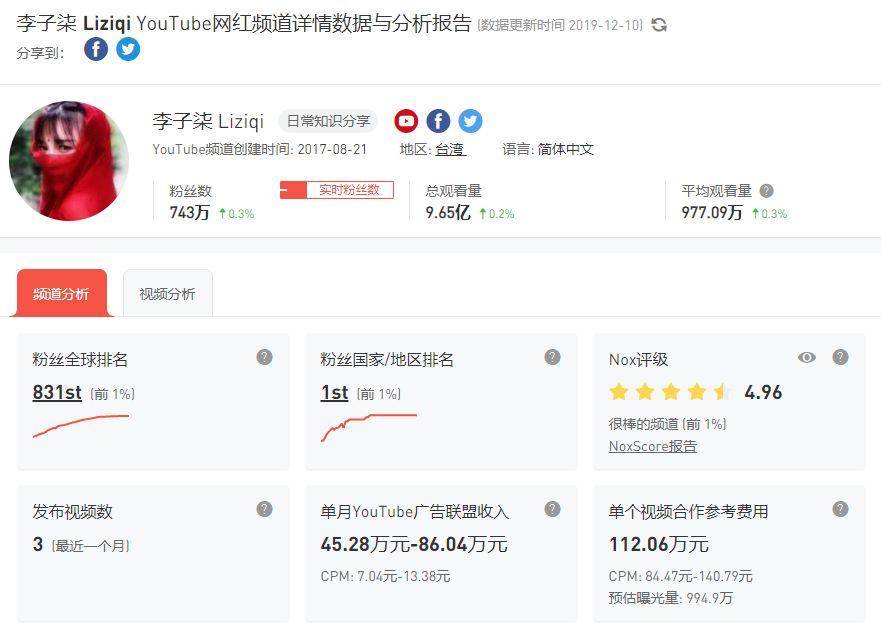Toggle Nox评级 visibility eye icon
Screen dimensions: 881x630
click(807, 357)
